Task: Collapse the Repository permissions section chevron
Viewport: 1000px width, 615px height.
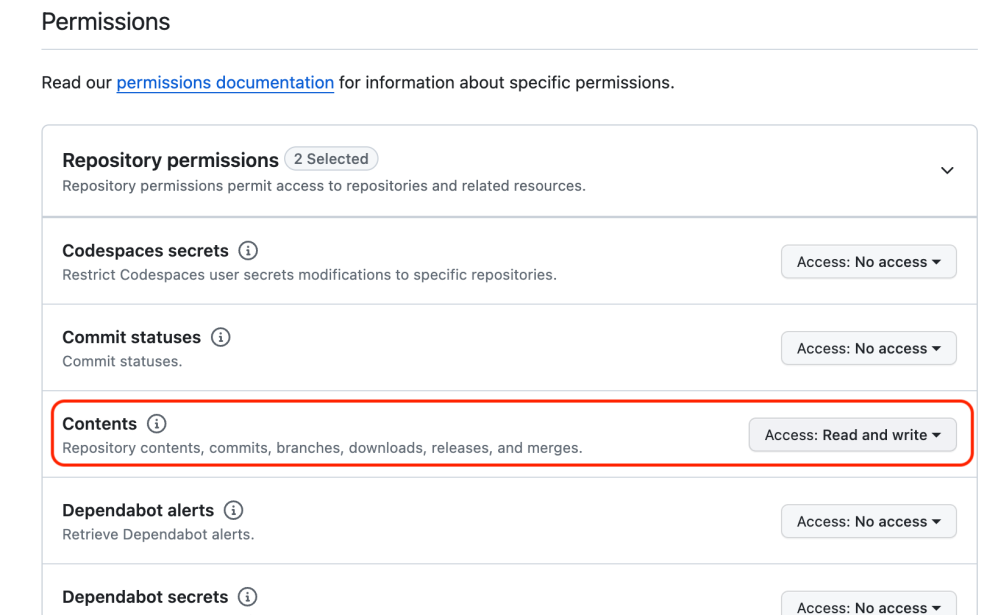Action: [947, 170]
